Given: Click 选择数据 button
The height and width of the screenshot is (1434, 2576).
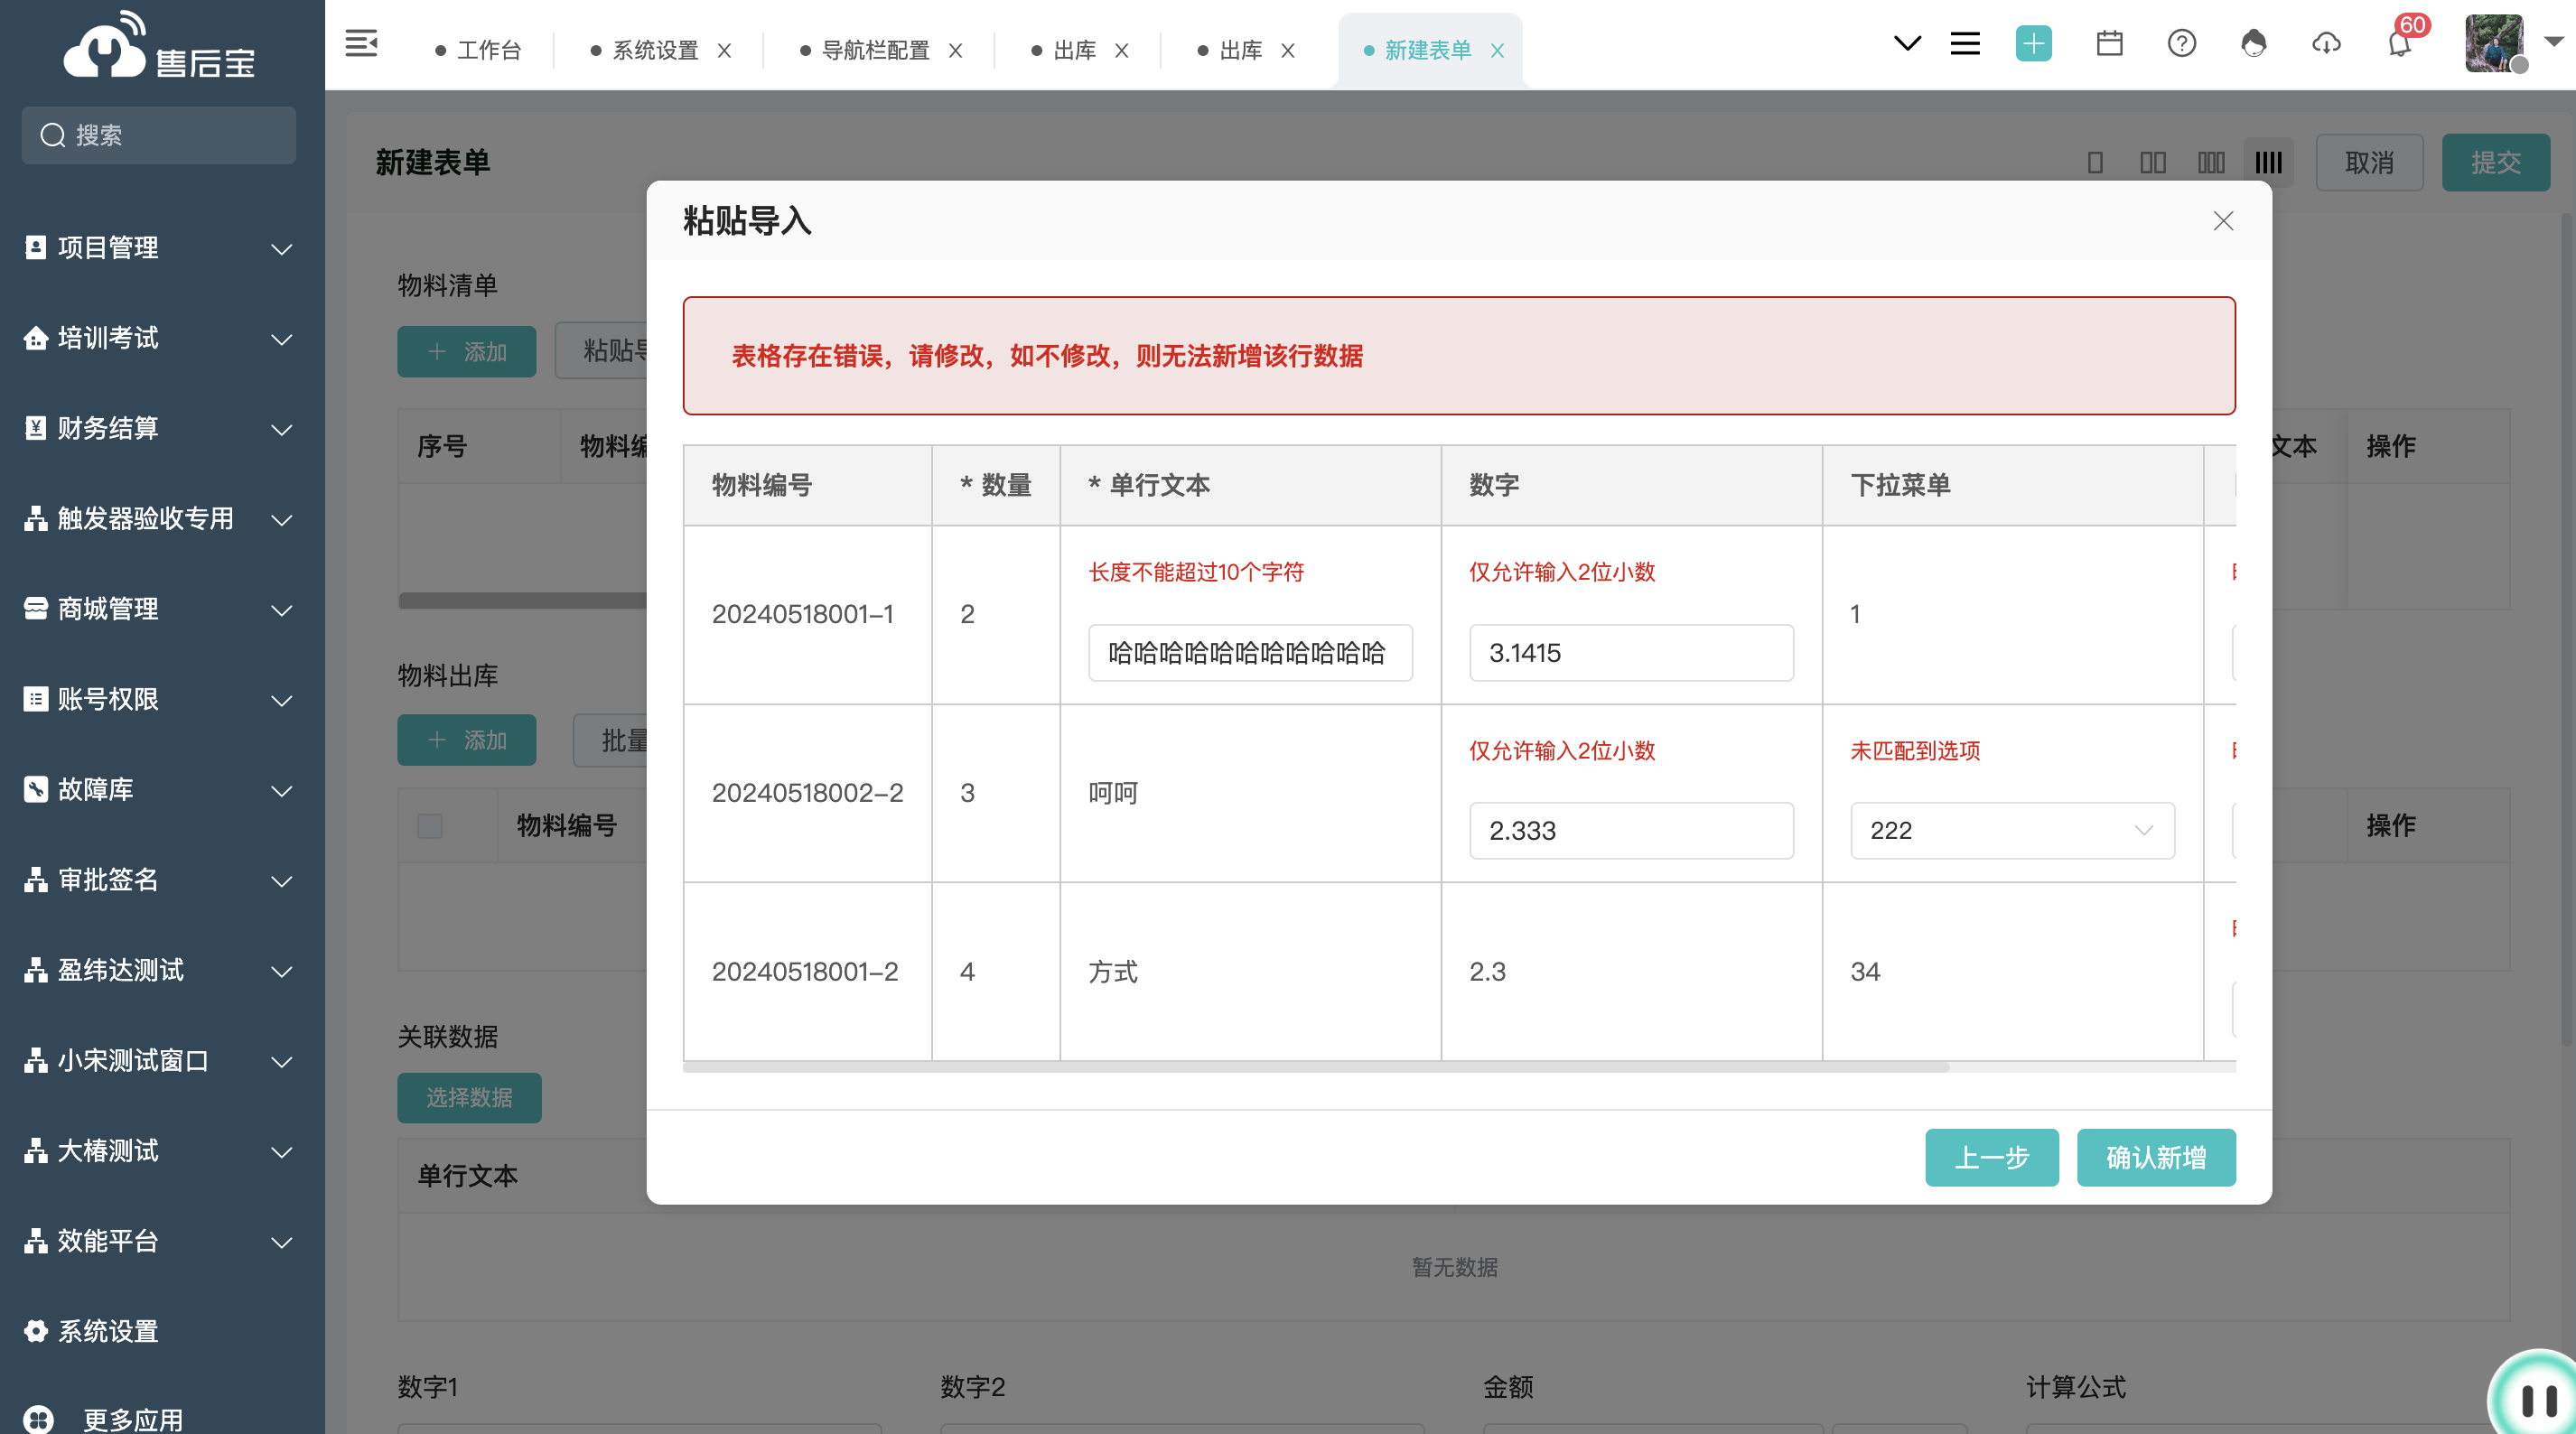Looking at the screenshot, I should [469, 1097].
